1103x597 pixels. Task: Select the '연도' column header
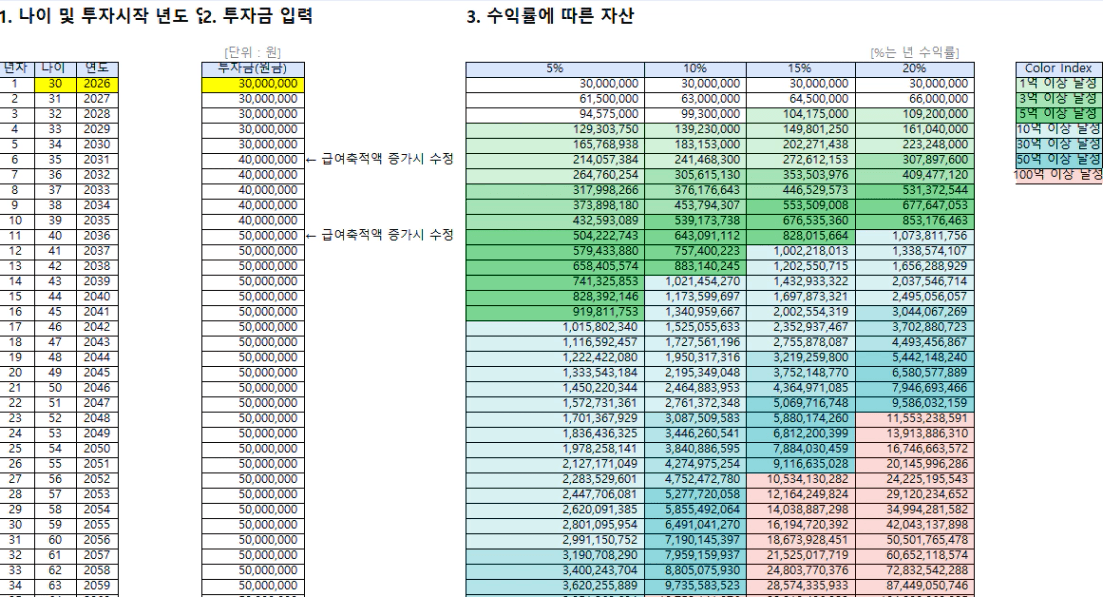(97, 69)
